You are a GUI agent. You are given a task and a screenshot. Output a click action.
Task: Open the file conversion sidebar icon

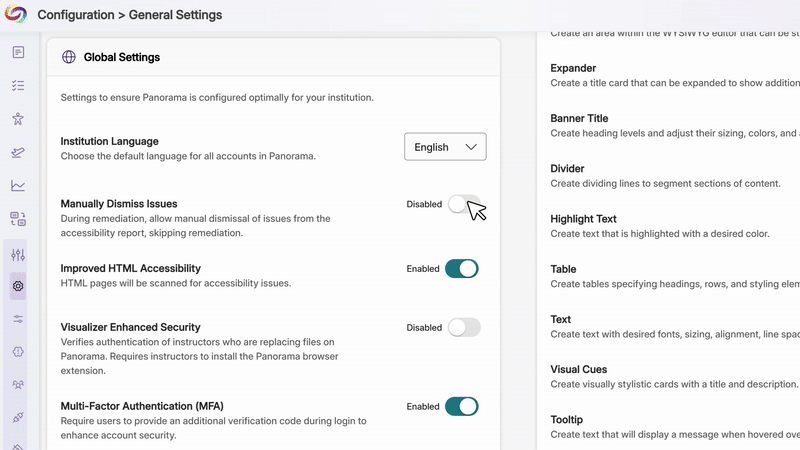tap(18, 219)
